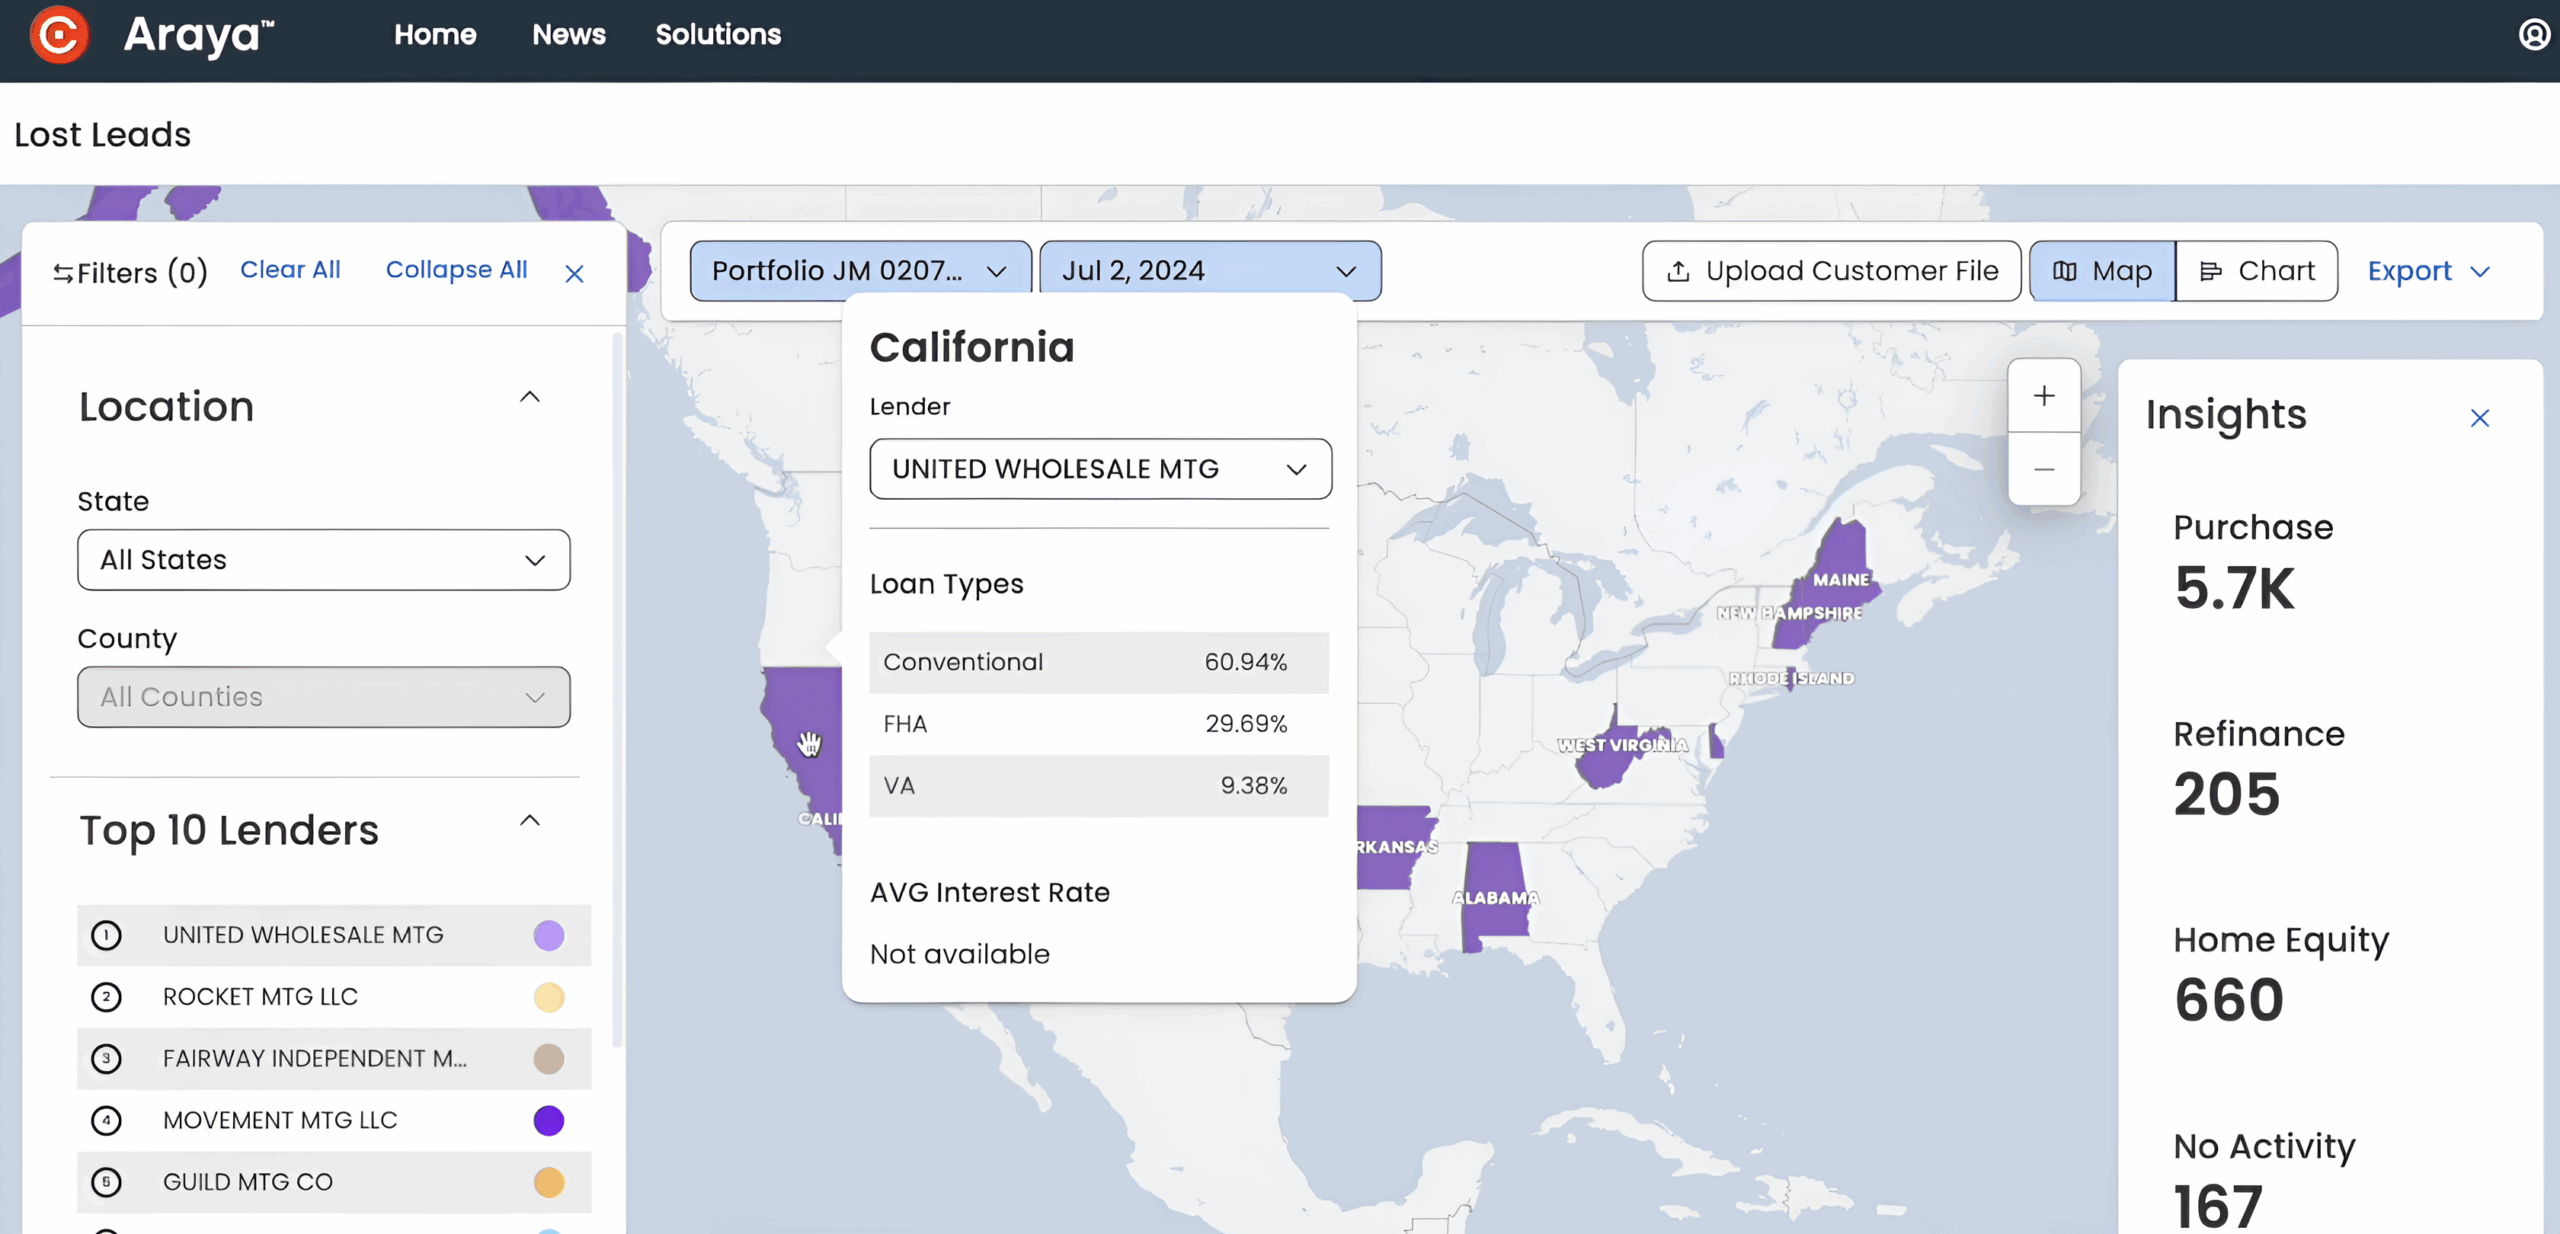Click the filter panel scrollbar
This screenshot has width=2560, height=1234.
pos(617,690)
